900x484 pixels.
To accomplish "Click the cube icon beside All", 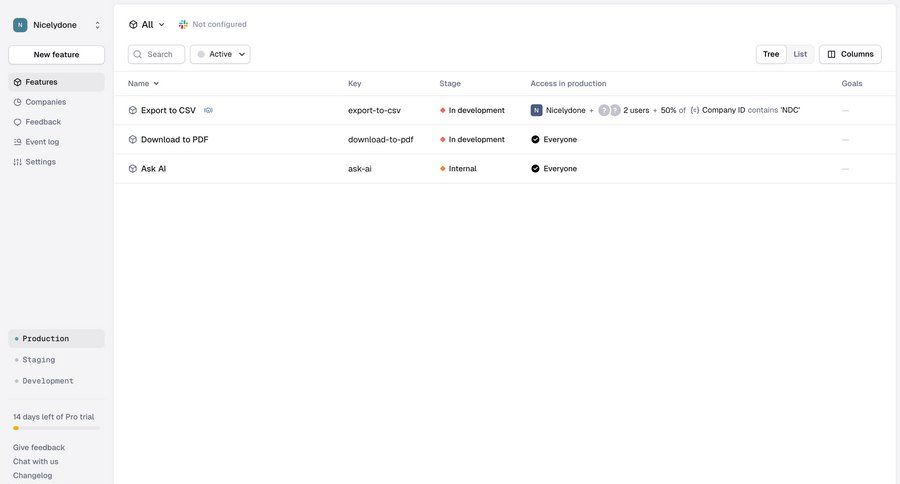I will coord(133,25).
